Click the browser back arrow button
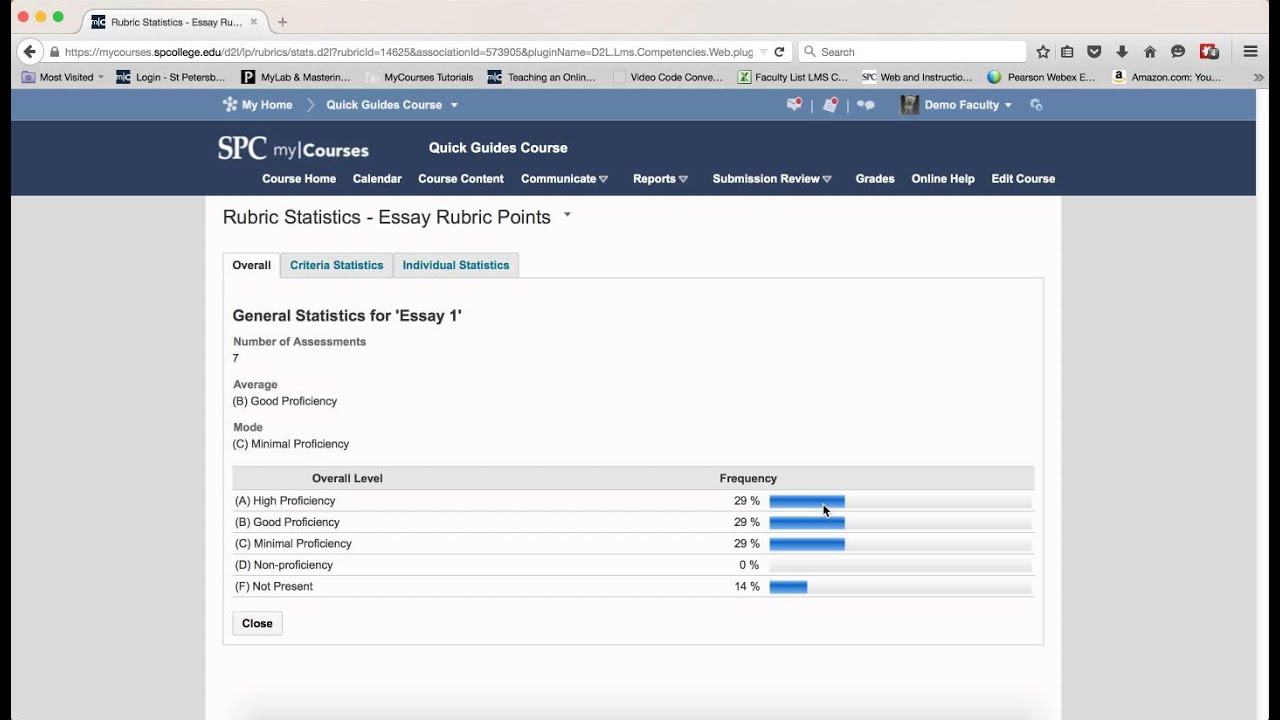1280x720 pixels. click(x=30, y=52)
